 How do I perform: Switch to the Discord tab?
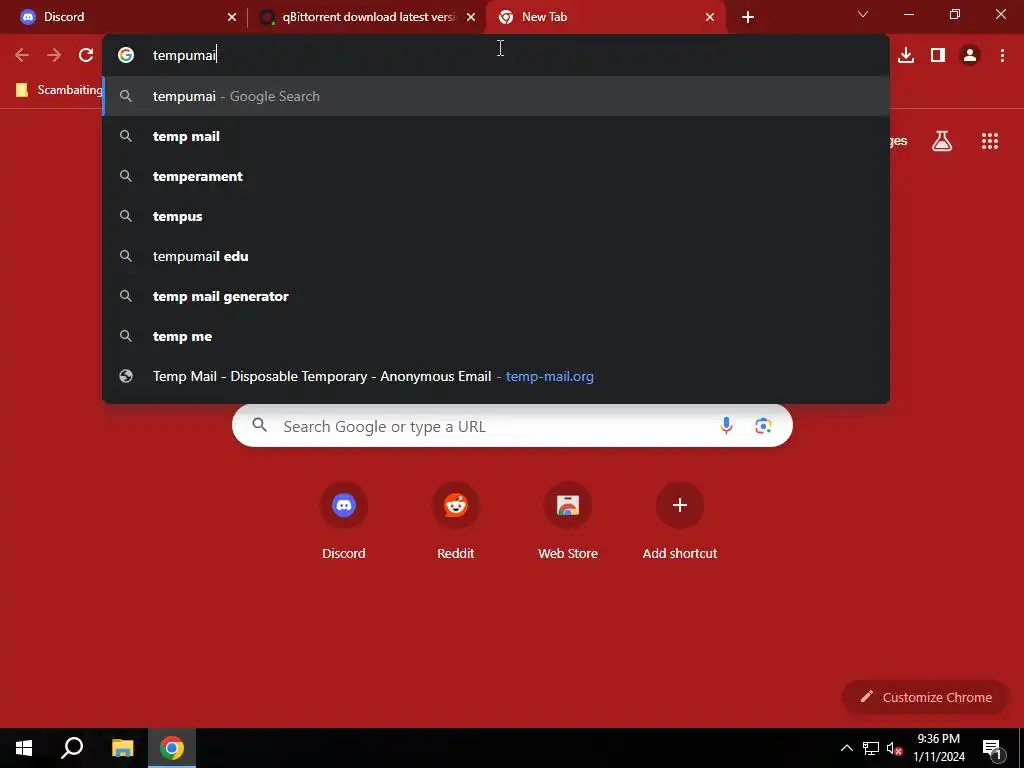[124, 17]
